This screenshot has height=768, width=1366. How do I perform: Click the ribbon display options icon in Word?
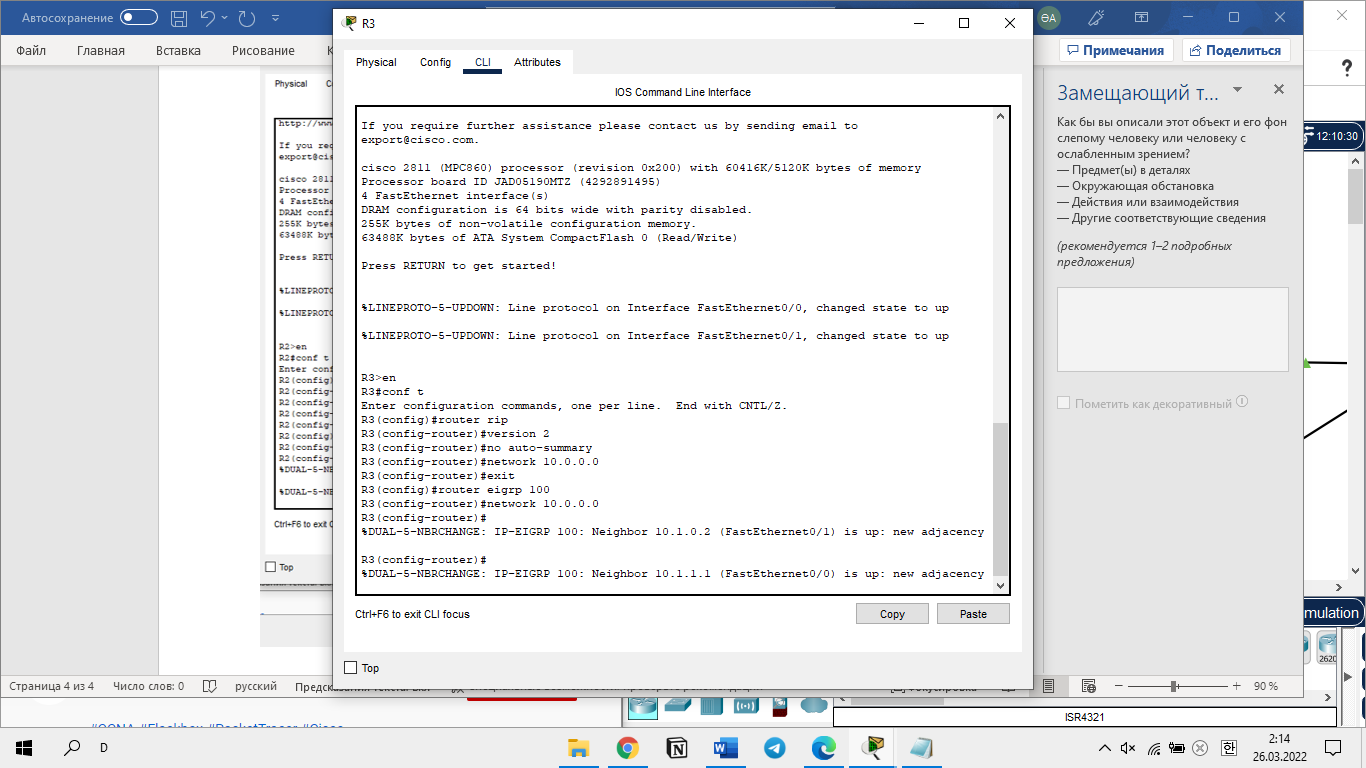(1141, 18)
